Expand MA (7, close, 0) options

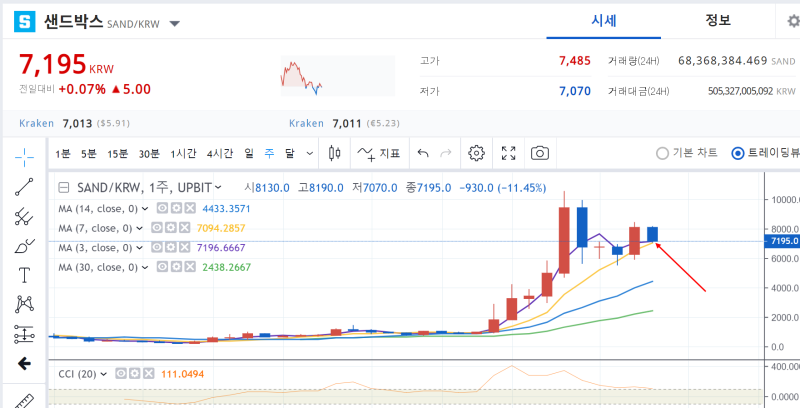[x=140, y=228]
